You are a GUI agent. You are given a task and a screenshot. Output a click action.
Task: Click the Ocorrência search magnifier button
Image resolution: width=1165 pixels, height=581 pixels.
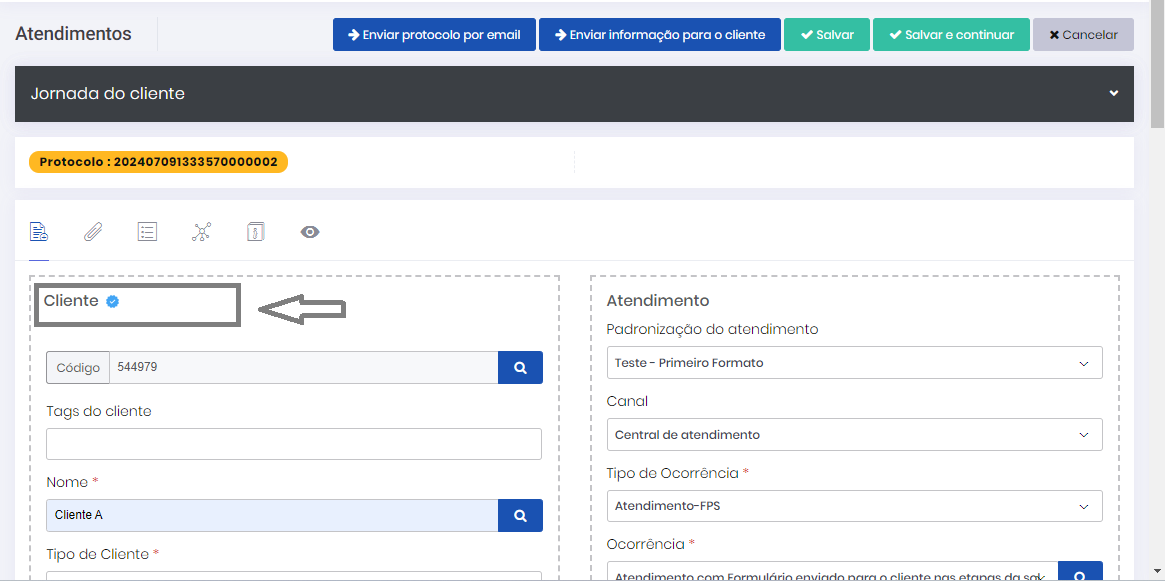pos(1080,575)
